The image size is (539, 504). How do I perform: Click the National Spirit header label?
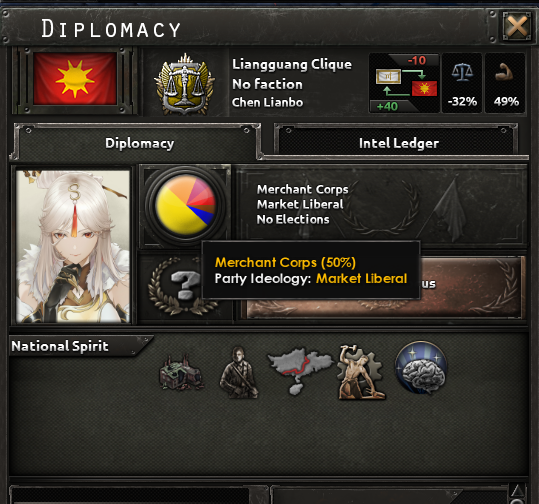click(60, 346)
